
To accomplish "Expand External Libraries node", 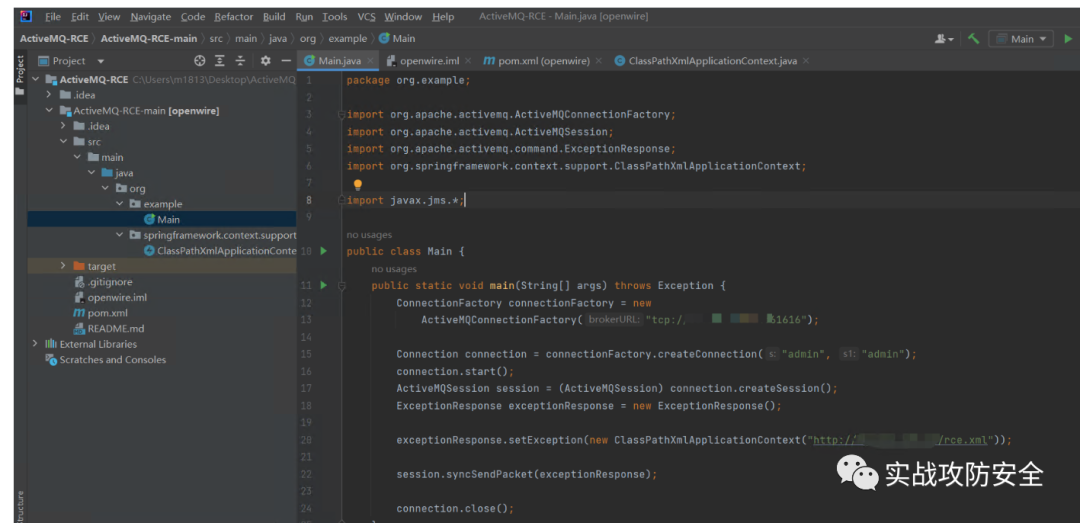I will 35,344.
